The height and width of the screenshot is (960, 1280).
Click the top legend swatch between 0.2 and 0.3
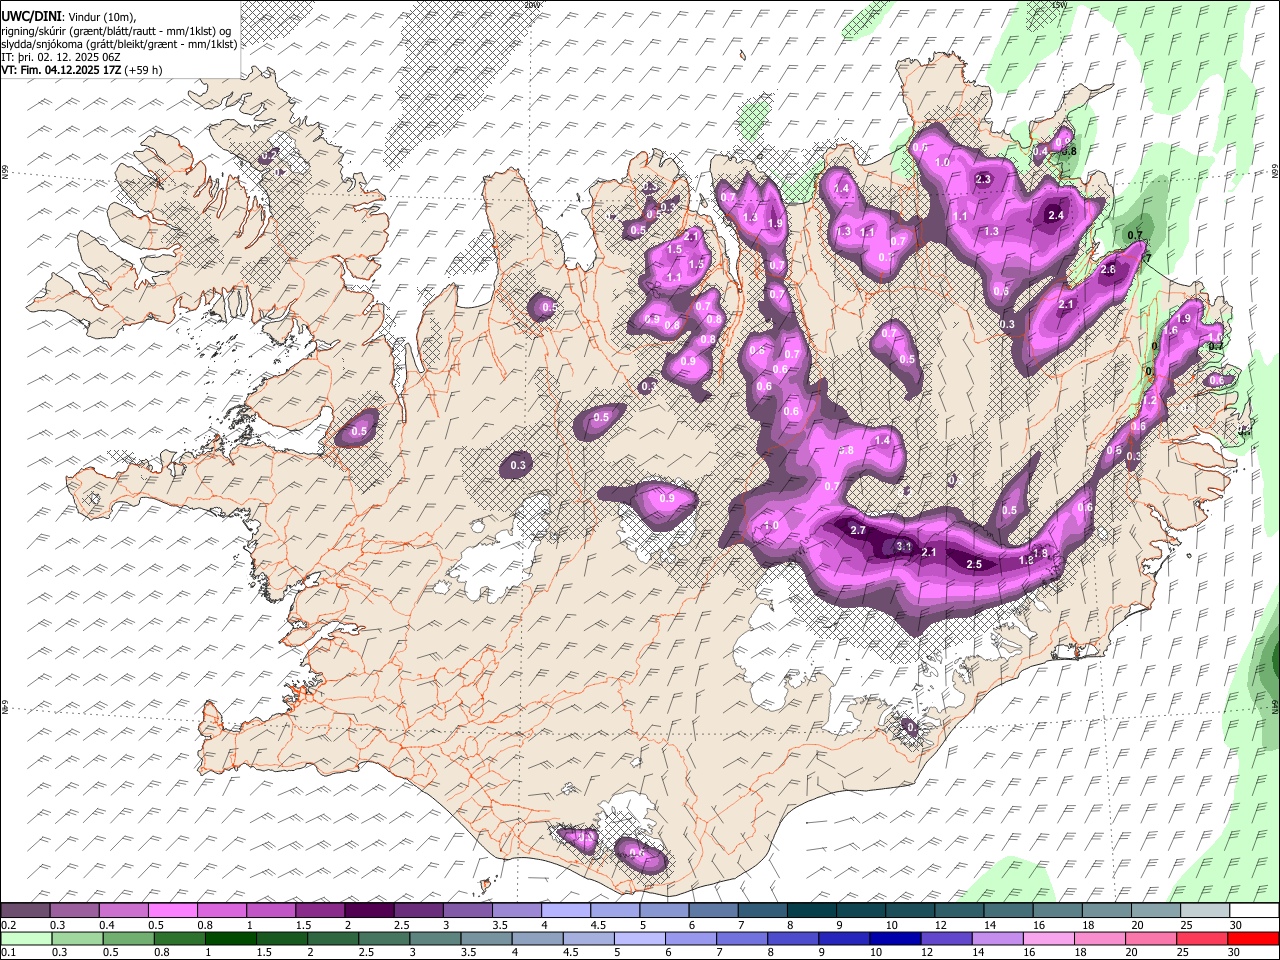click(x=25, y=911)
